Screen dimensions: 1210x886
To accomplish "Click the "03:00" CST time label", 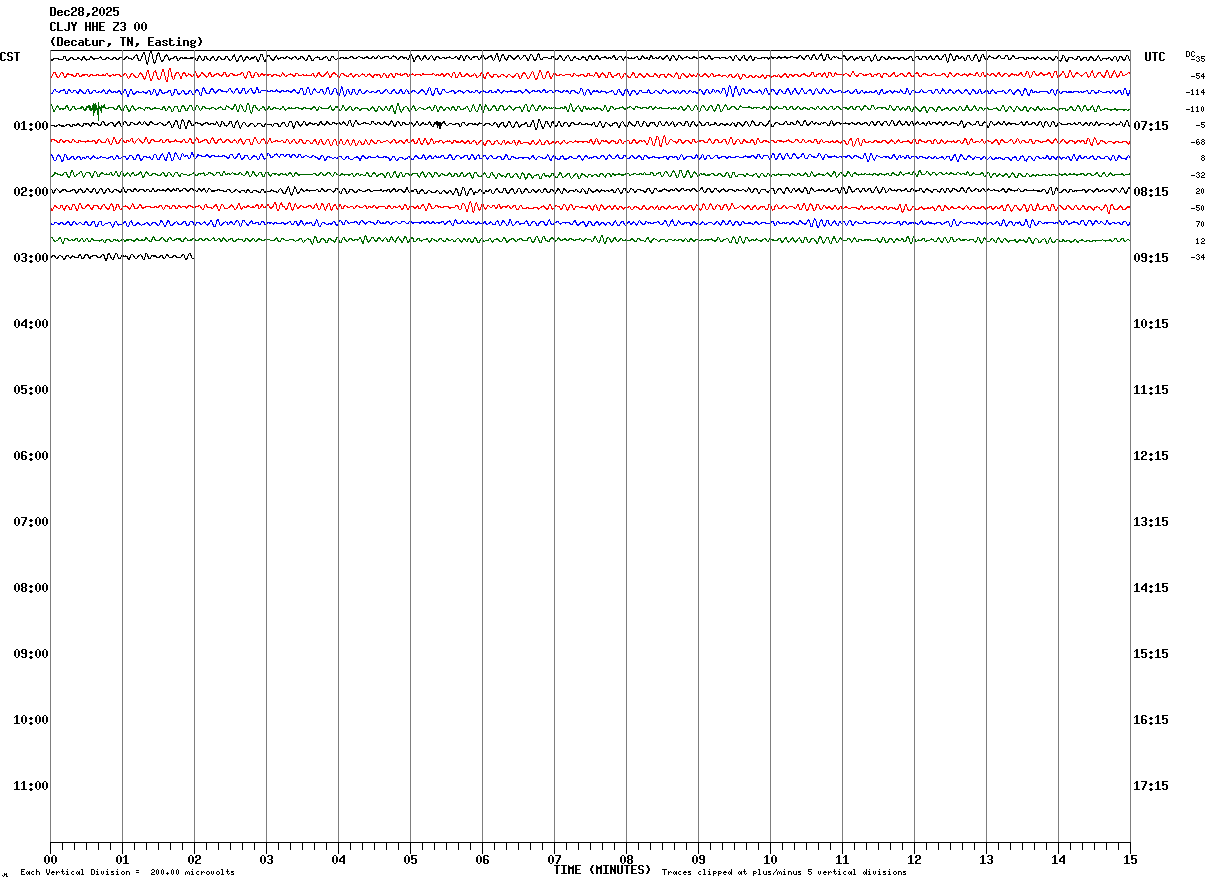I will [x=31, y=258].
